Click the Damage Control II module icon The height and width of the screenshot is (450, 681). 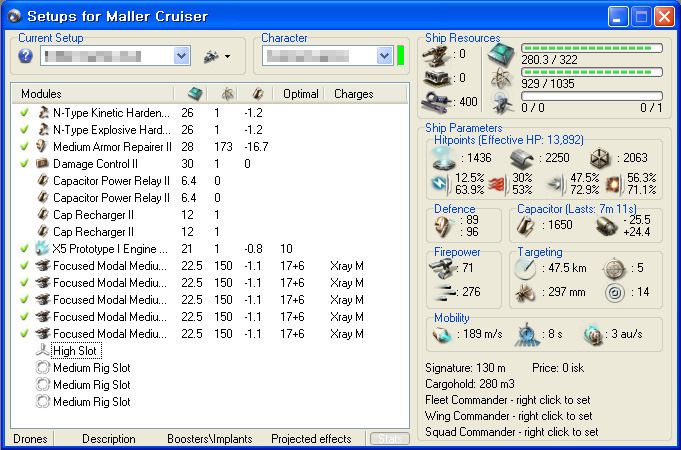click(43, 163)
